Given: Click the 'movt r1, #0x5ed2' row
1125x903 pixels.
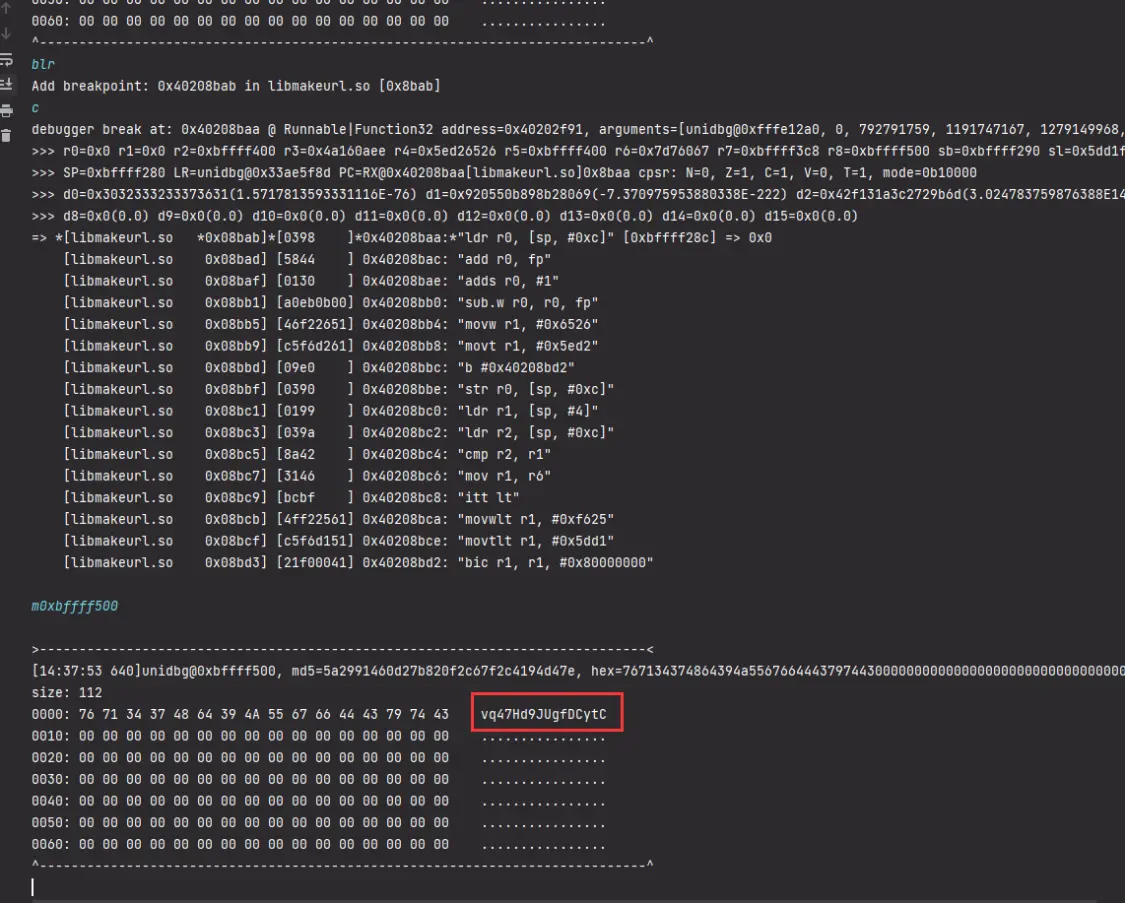Looking at the screenshot, I should [331, 346].
